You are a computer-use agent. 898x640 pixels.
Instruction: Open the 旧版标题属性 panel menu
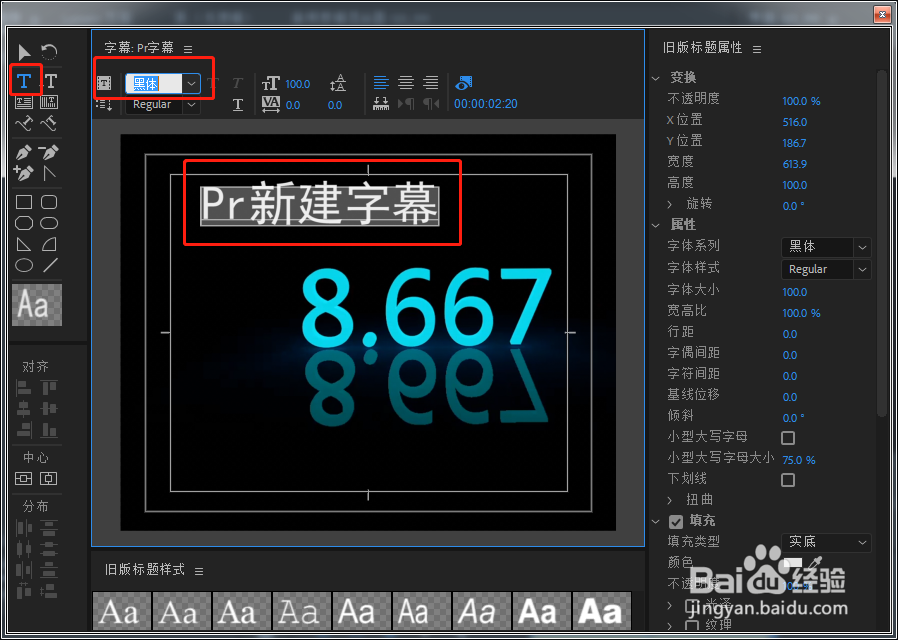point(757,46)
